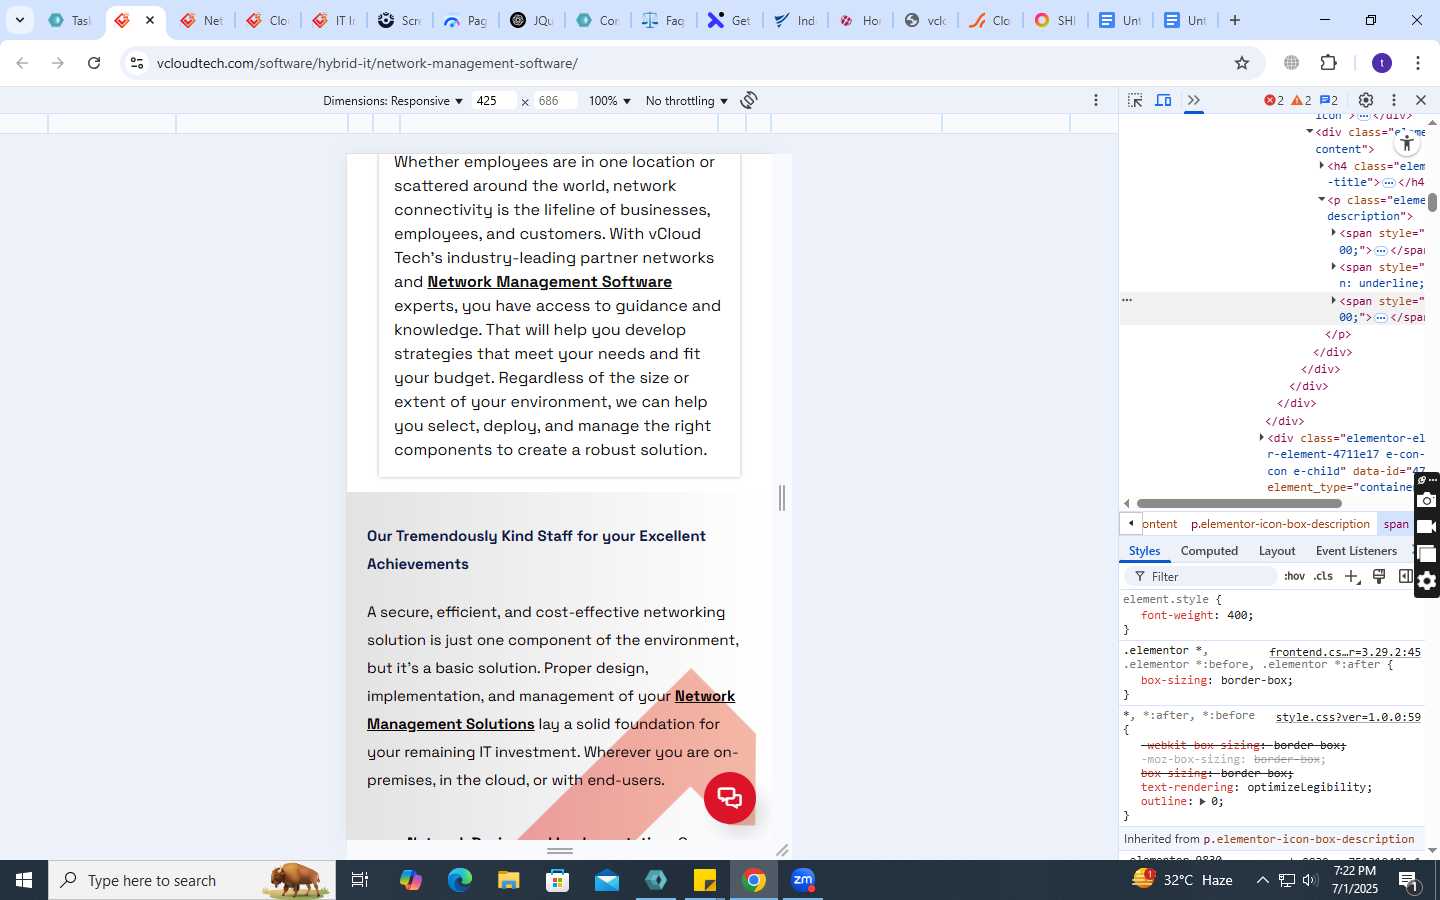This screenshot has width=1440, height=900.
Task: Open the tab search dropdown arrow
Action: pyautogui.click(x=19, y=20)
